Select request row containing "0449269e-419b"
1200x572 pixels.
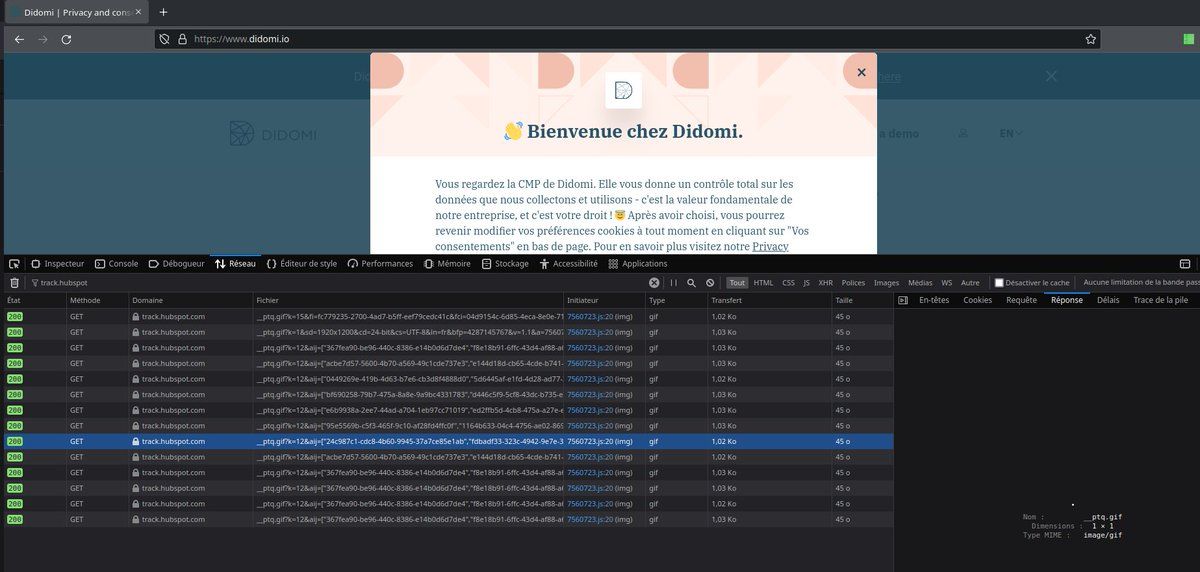click(447, 379)
